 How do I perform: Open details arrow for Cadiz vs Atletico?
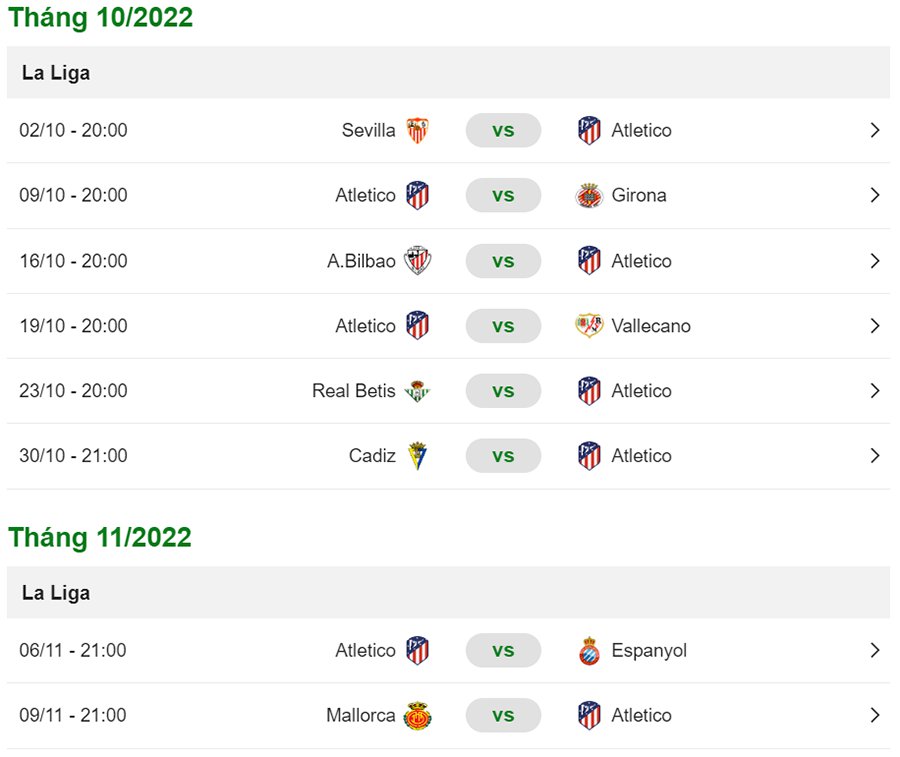(x=875, y=456)
